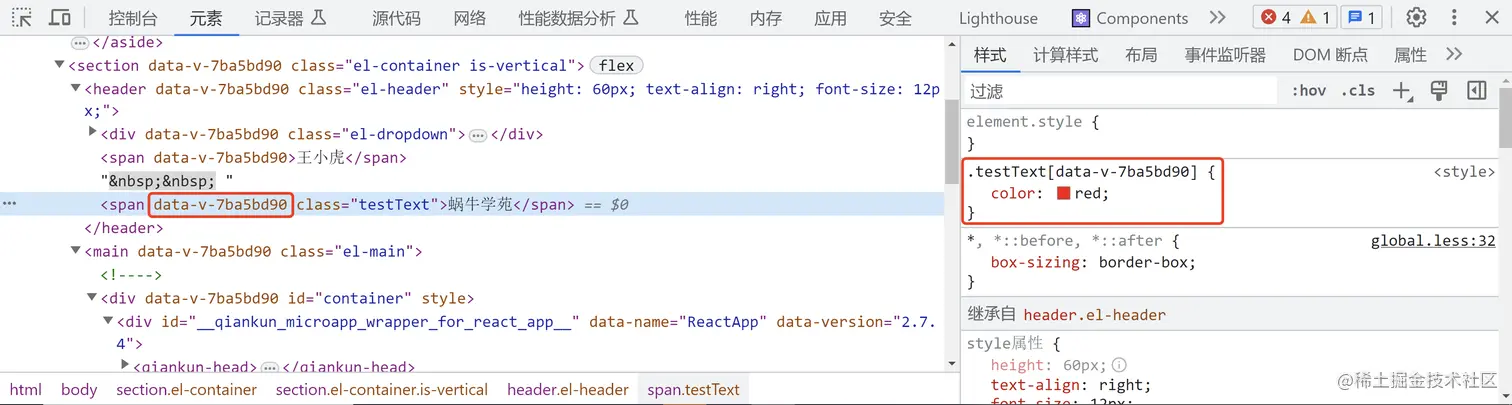This screenshot has width=1512, height=405.
Task: Select section.el-container breadcrumb item
Action: pyautogui.click(x=187, y=390)
